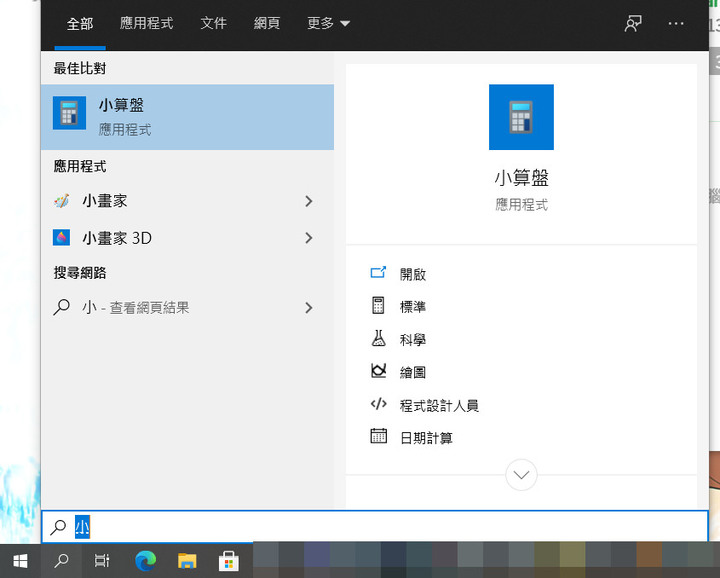Launch Microsoft Edge from taskbar
The width and height of the screenshot is (720, 578).
tap(146, 561)
